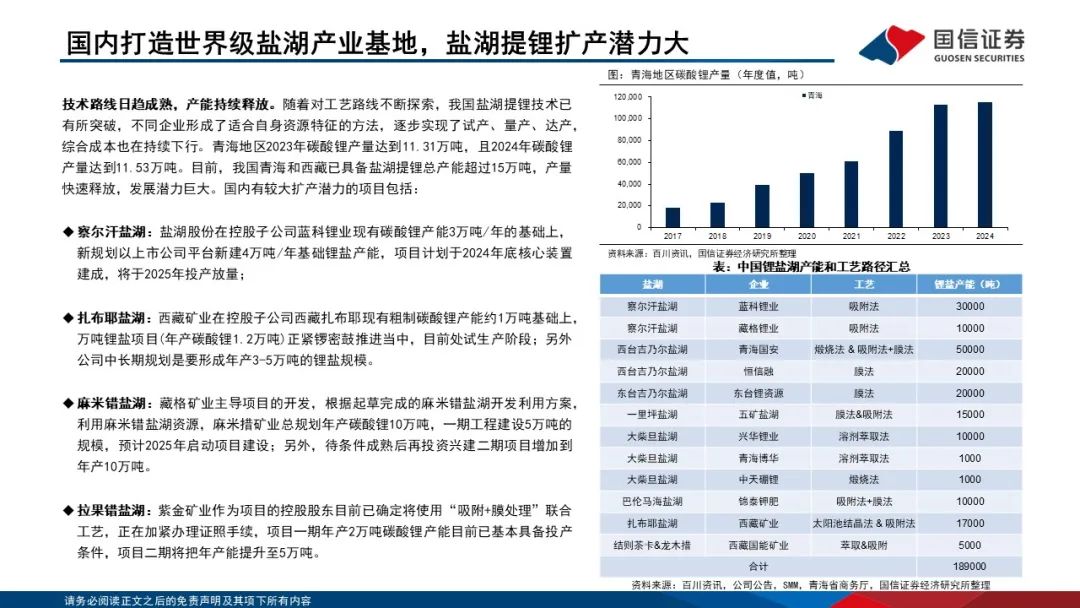Click the 东台吉乃尔盐湖 cell
Image resolution: width=1080 pixels, height=608 pixels.
click(x=652, y=393)
